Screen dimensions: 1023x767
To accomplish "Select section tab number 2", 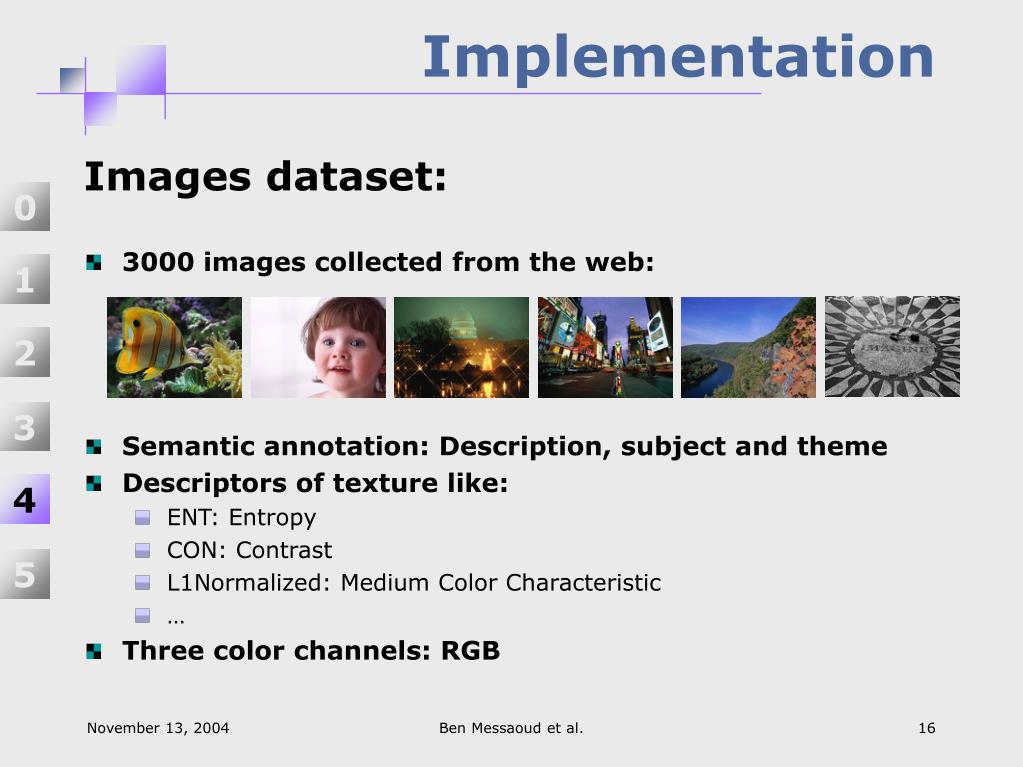I will (24, 353).
